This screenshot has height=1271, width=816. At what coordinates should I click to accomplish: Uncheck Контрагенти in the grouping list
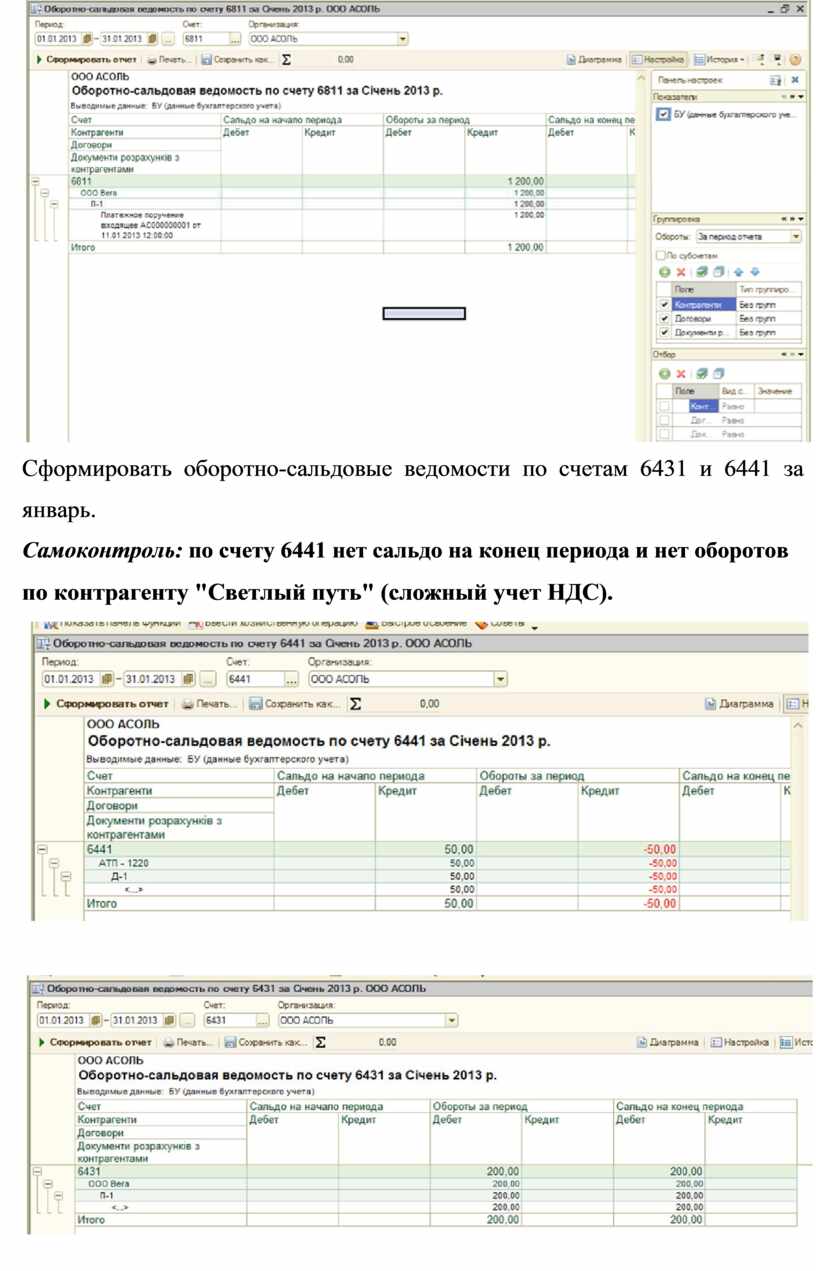click(x=663, y=304)
